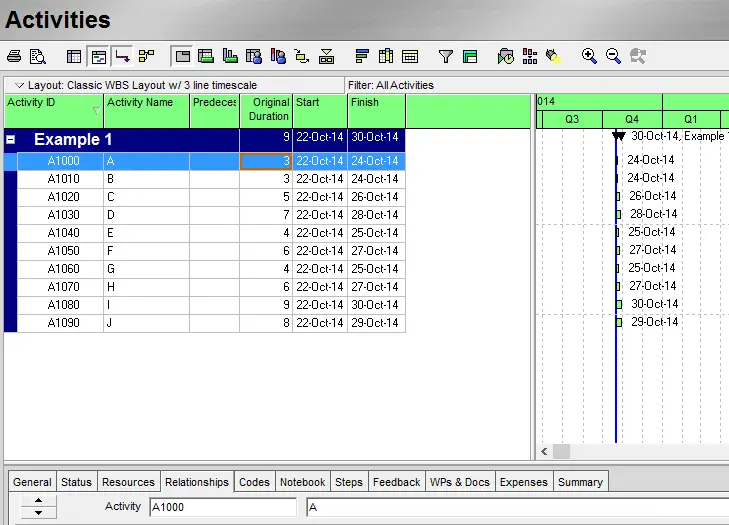Image resolution: width=729 pixels, height=525 pixels.
Task: Click Show/Hide Bottom Layout icon
Action: click(326, 57)
